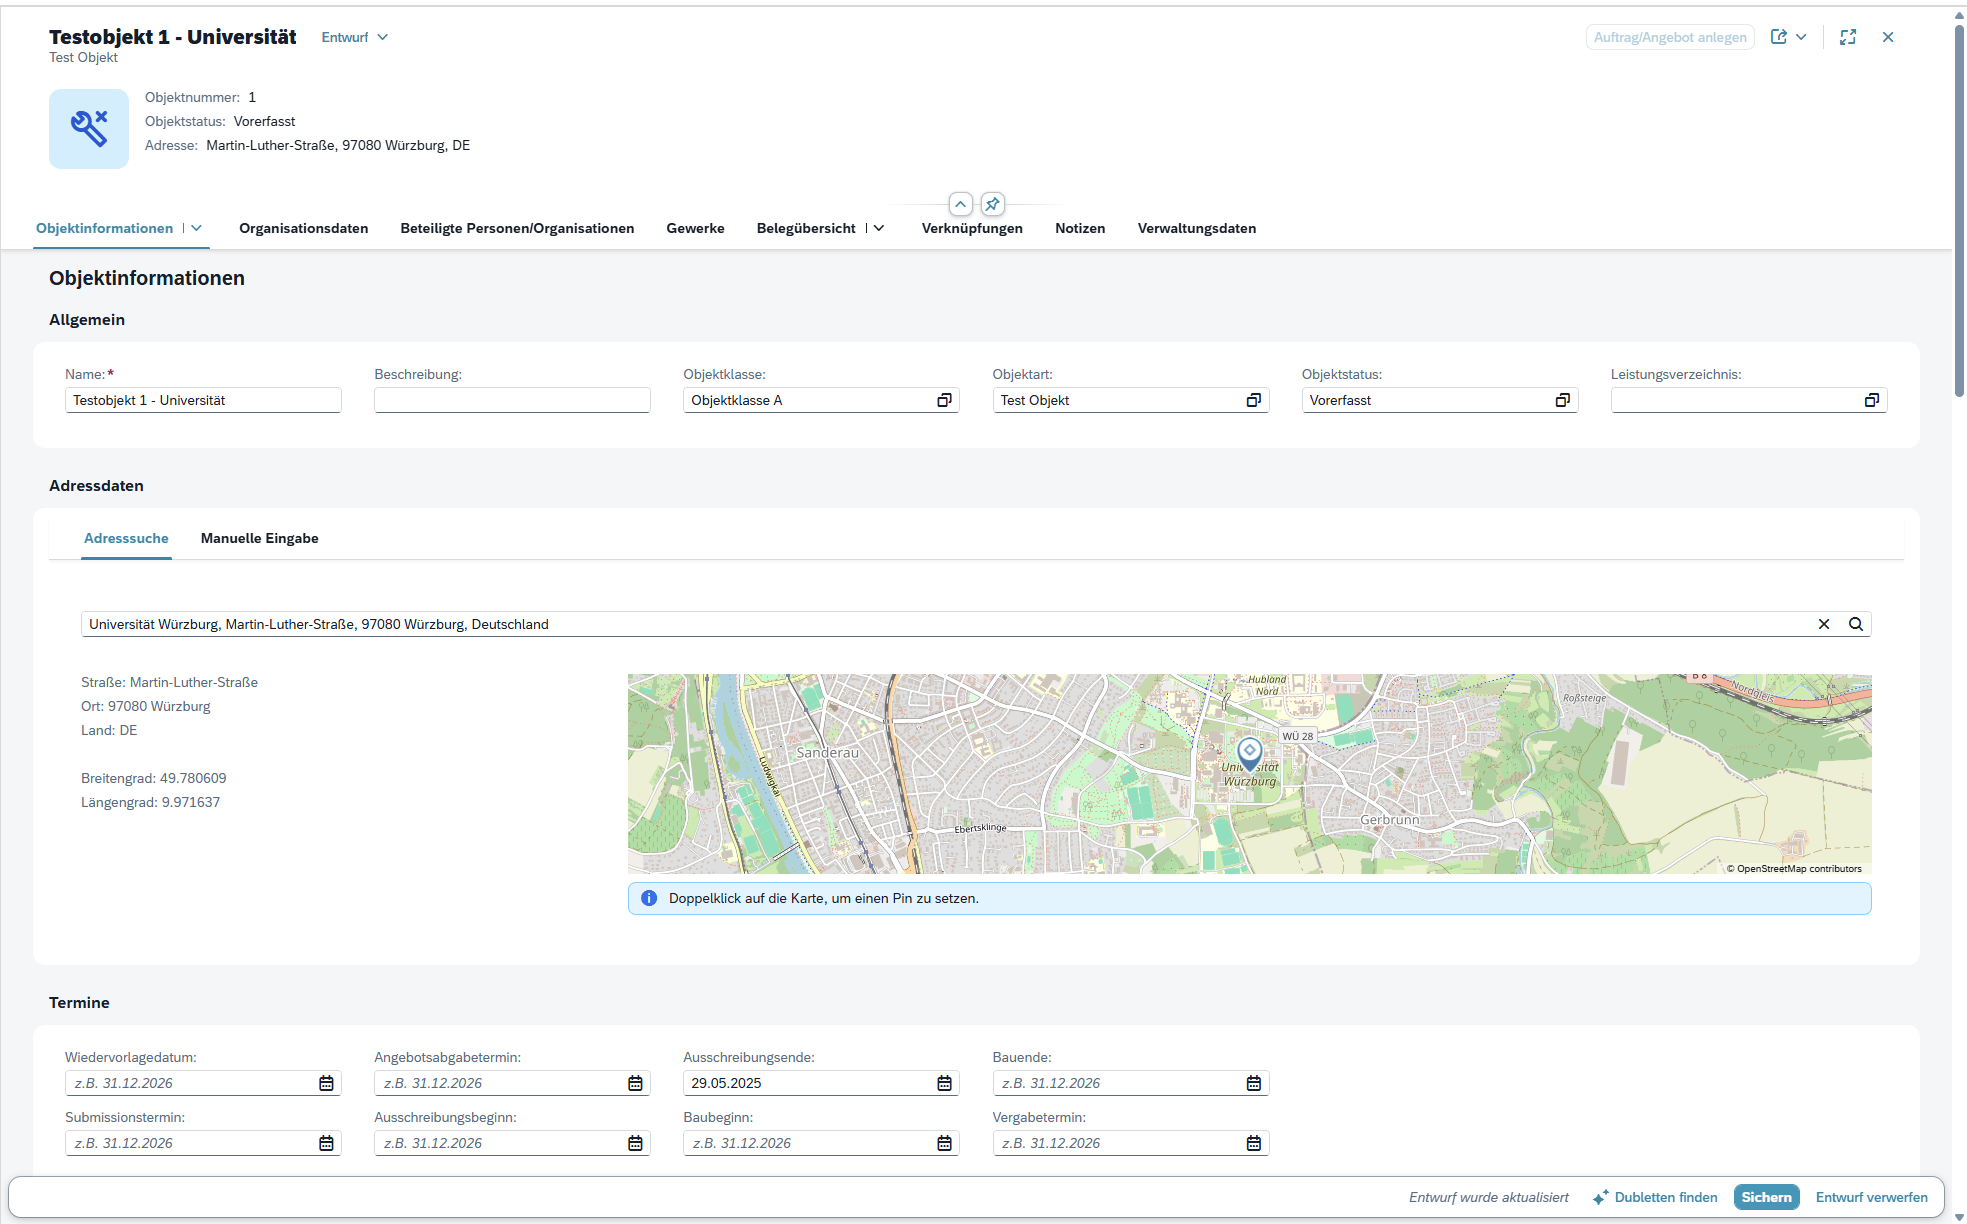Open calendar for Bauende
This screenshot has height=1224, width=1967.
click(x=1253, y=1083)
